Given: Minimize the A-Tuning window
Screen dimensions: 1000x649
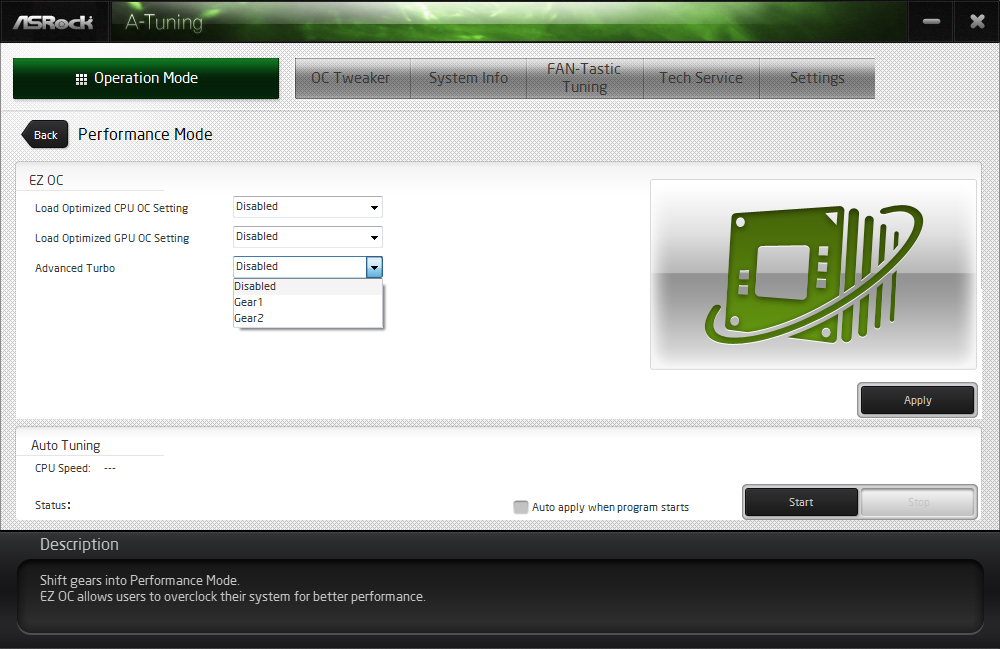Looking at the screenshot, I should click(931, 22).
